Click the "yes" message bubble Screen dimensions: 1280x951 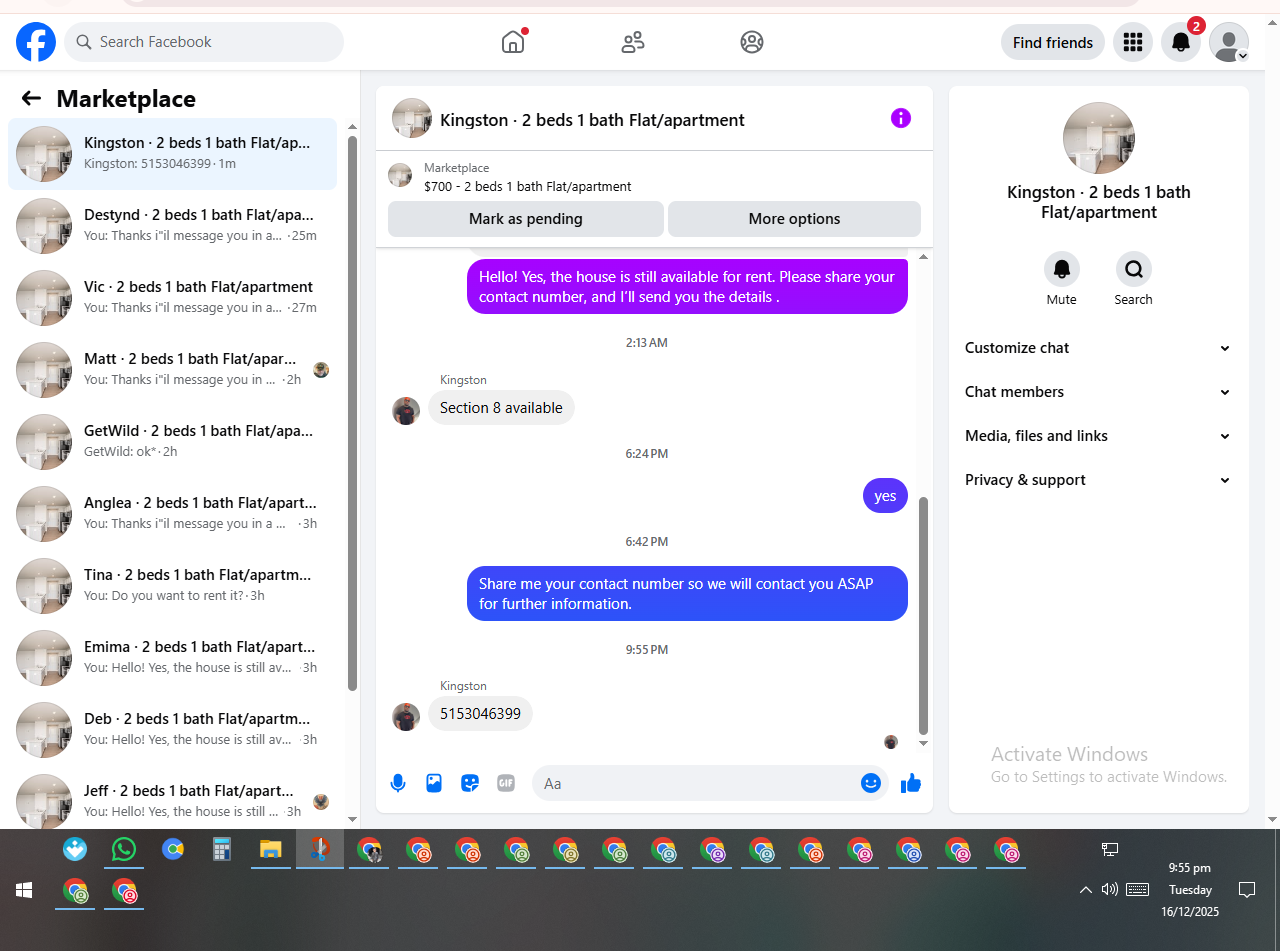click(x=885, y=496)
